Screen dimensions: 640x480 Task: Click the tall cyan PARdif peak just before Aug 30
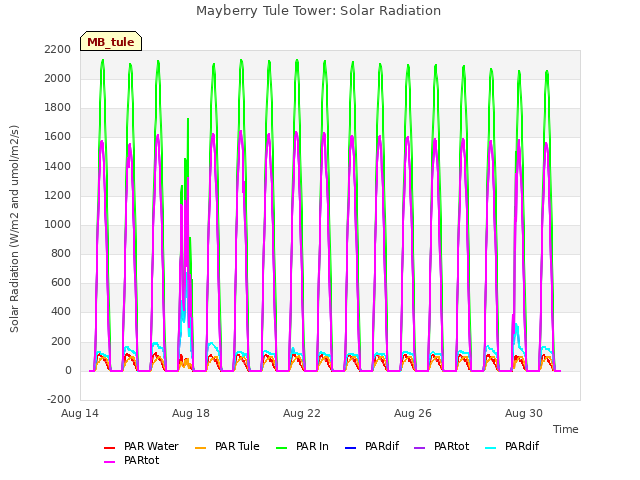pyautogui.click(x=517, y=333)
